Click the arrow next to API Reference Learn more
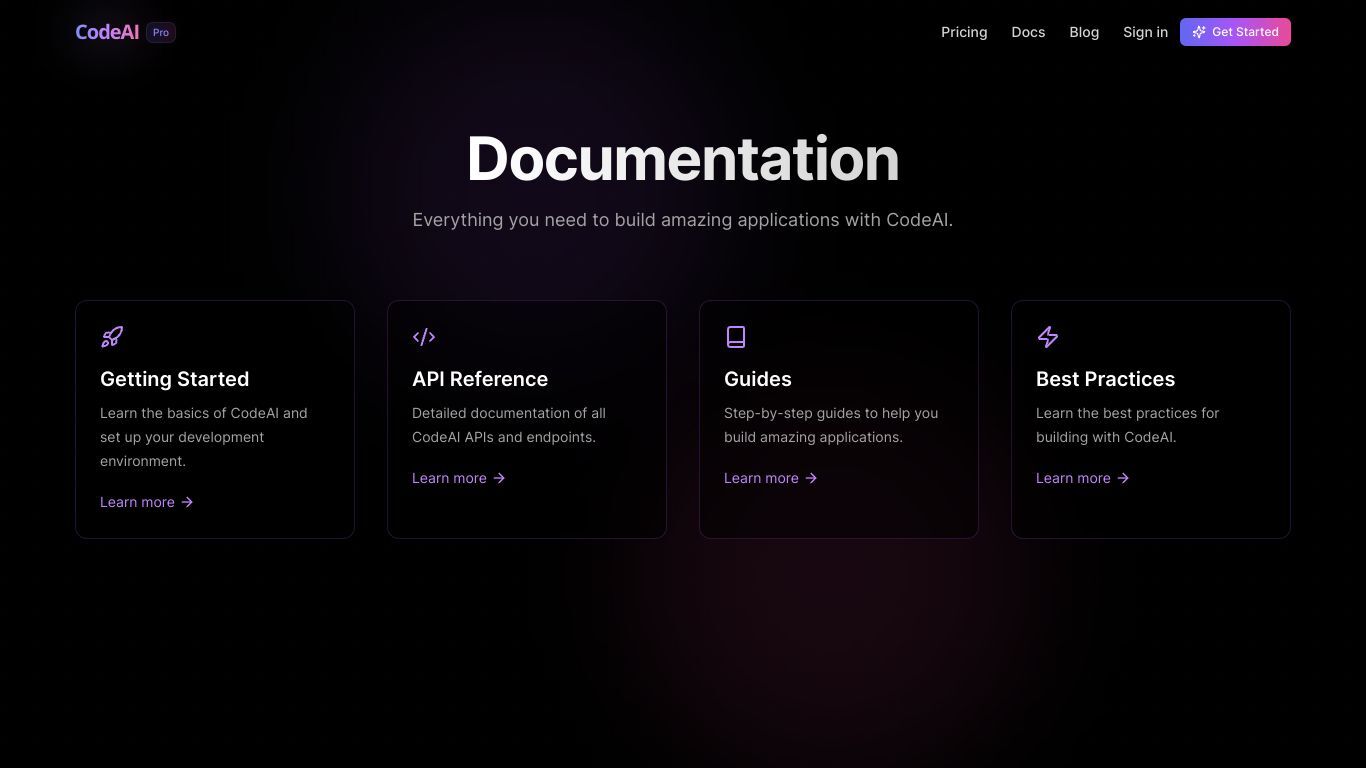Image resolution: width=1366 pixels, height=768 pixels. pos(499,478)
